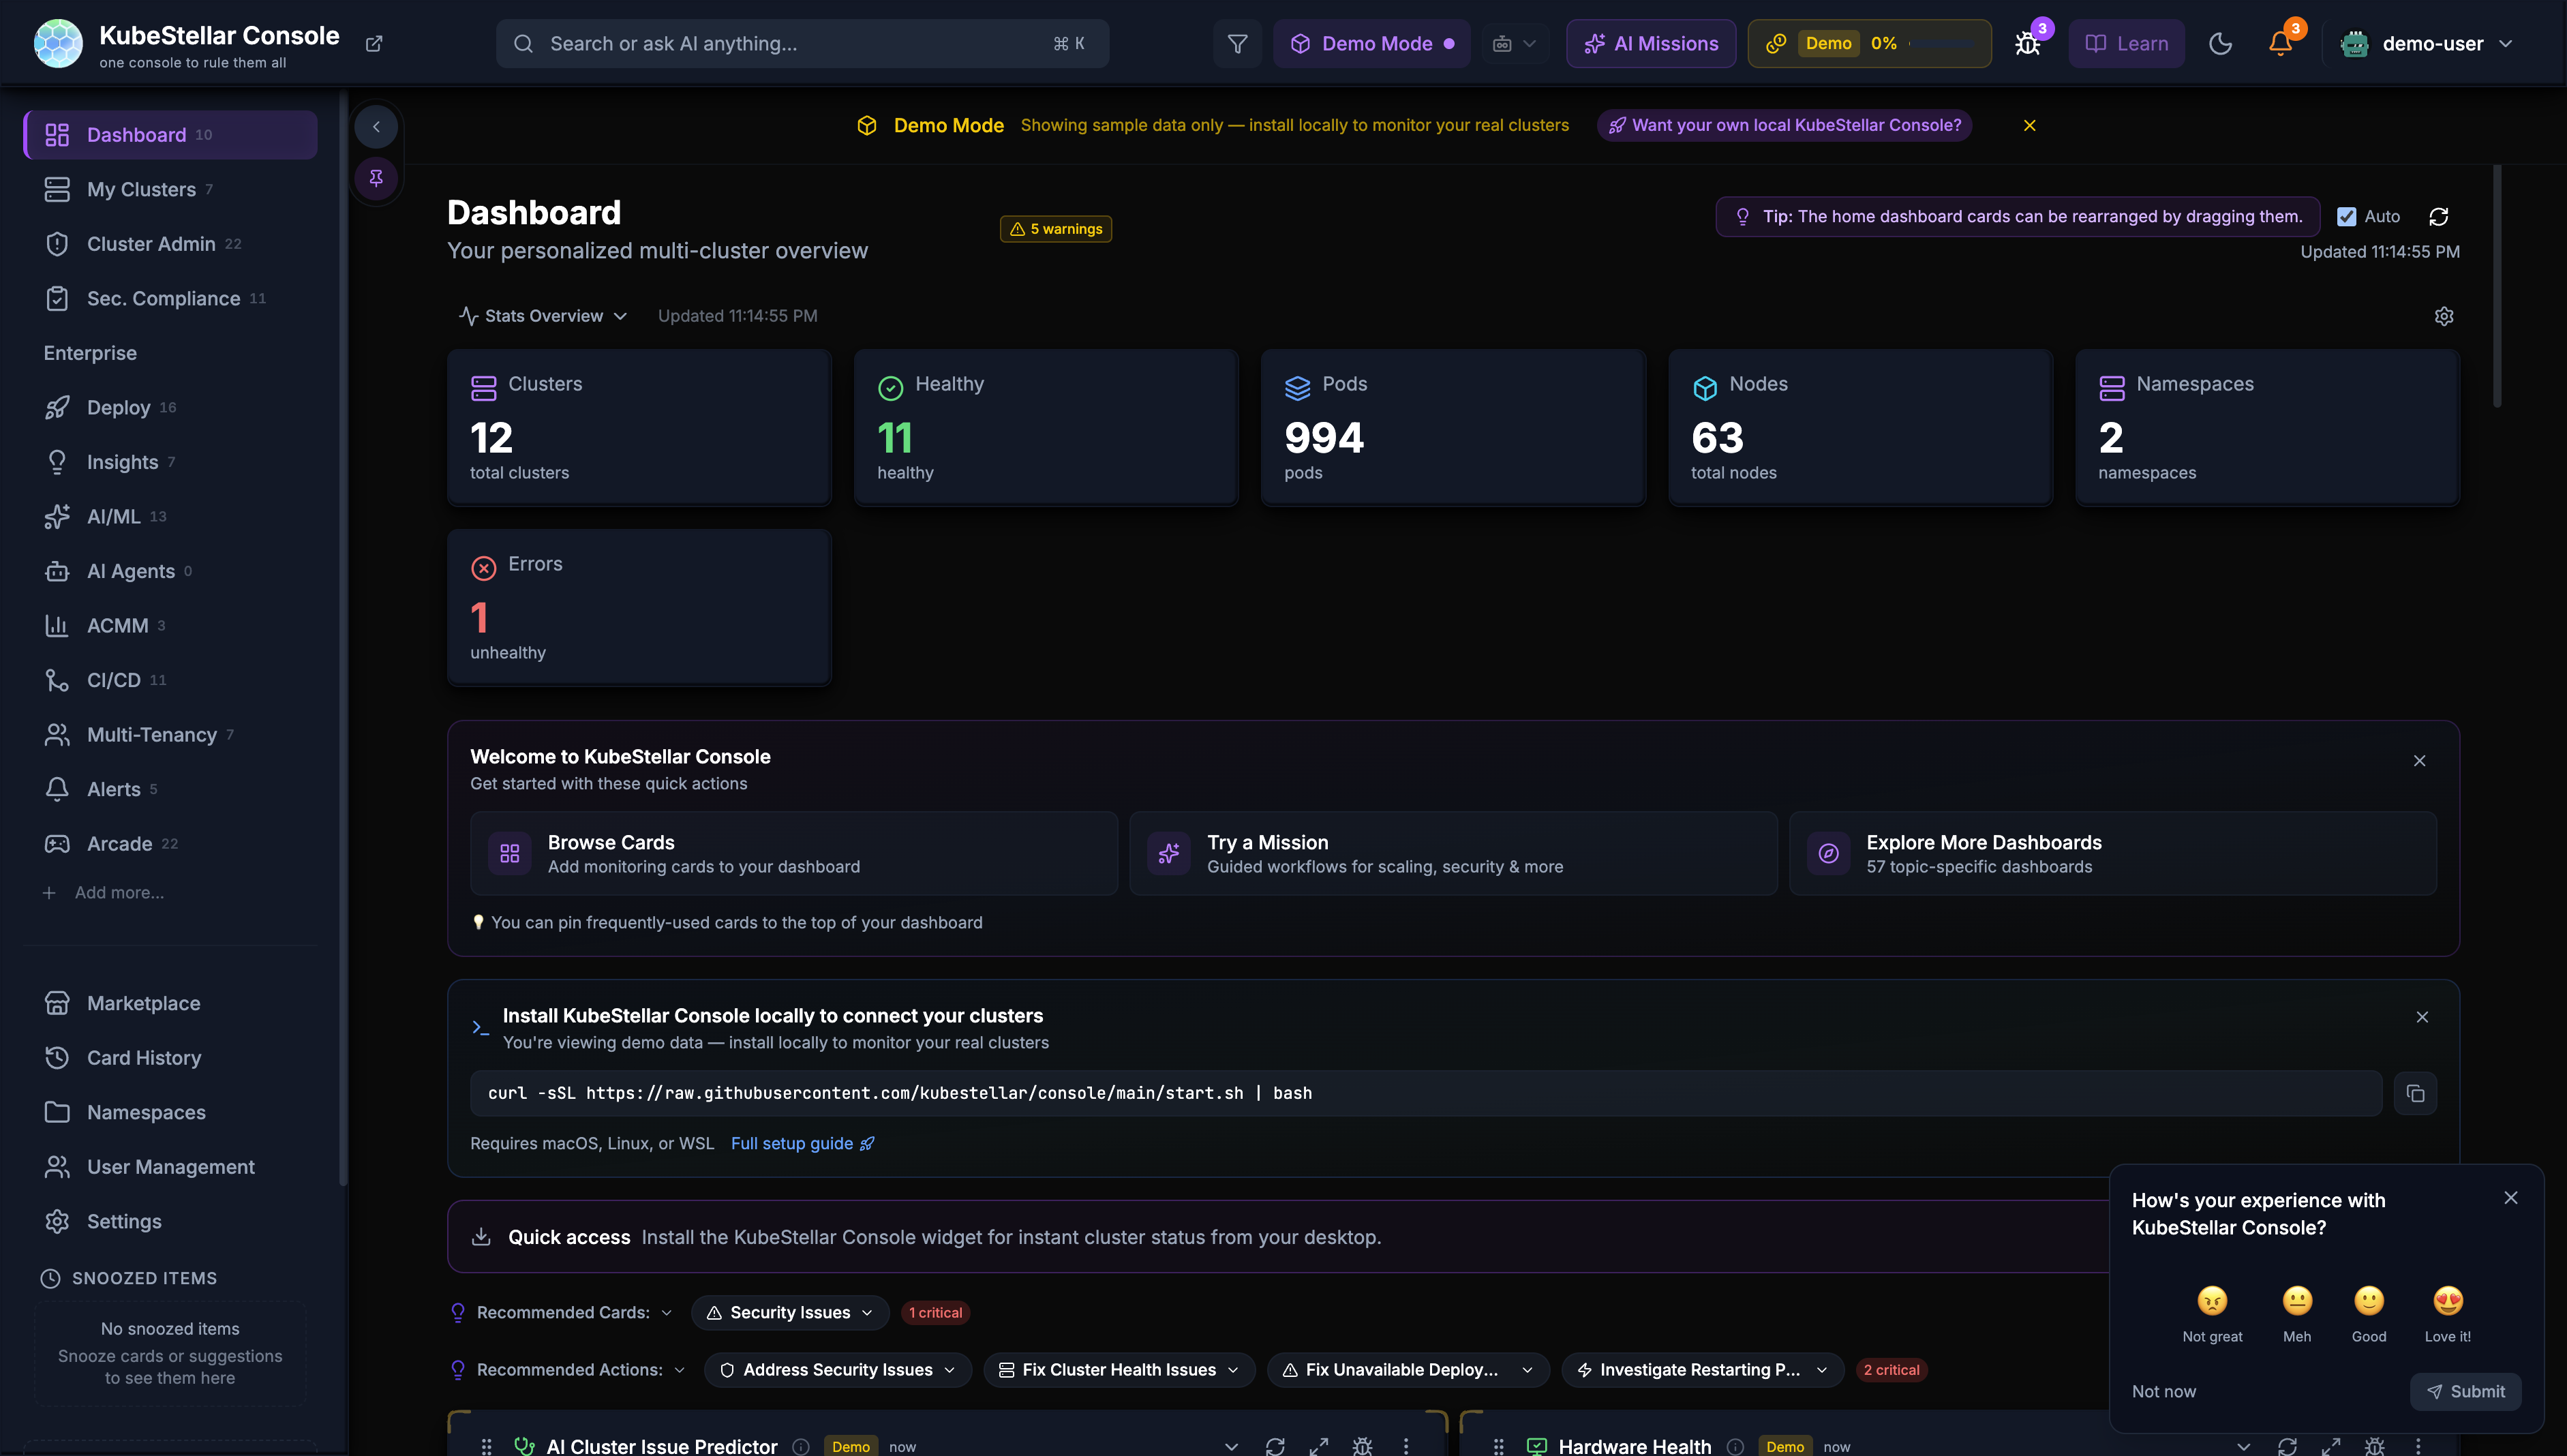
Task: Expand Recommended Actions chevron
Action: 680,1370
